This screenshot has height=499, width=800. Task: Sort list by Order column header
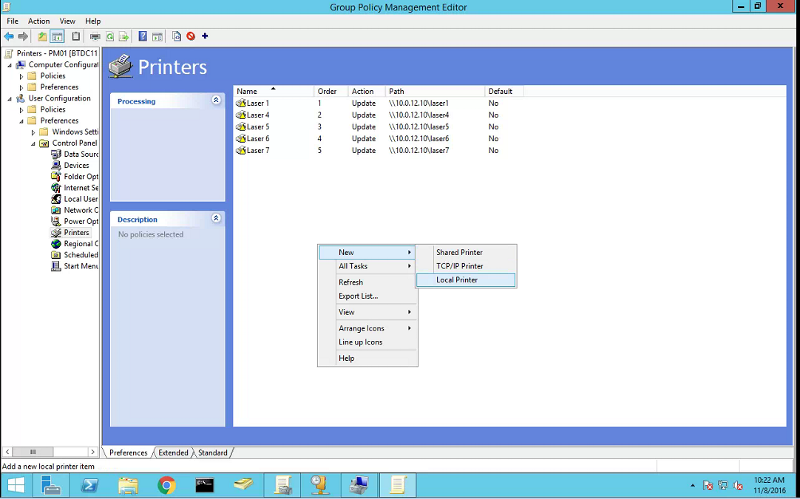pos(331,91)
